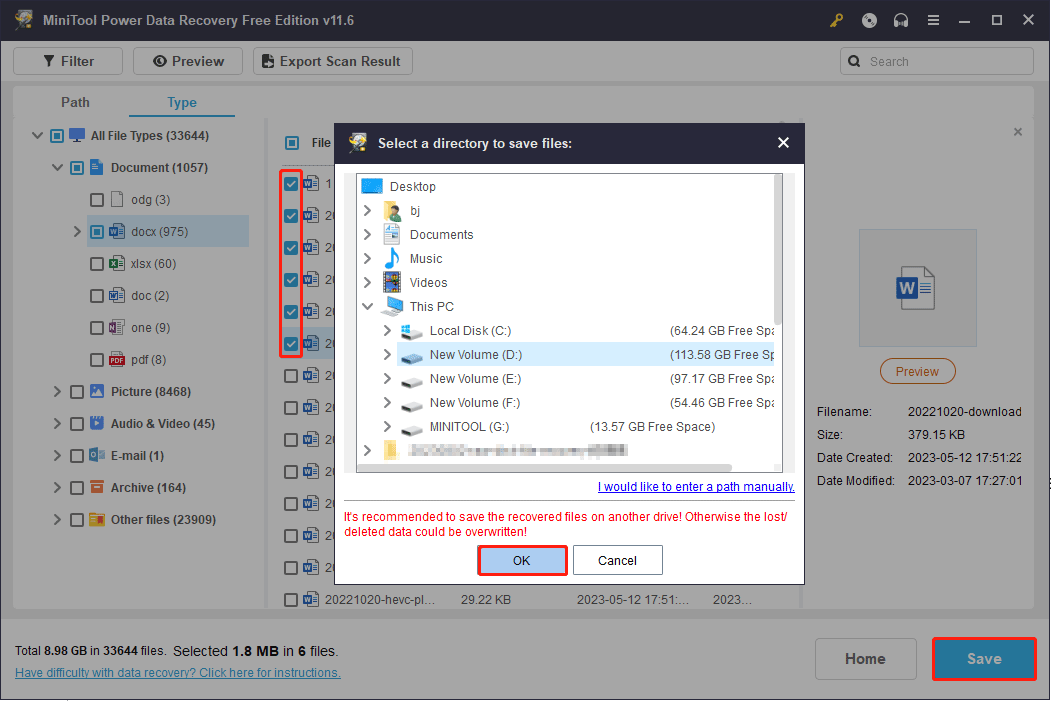Click the Word document preview thumbnail
This screenshot has height=701, width=1051.
coord(917,288)
